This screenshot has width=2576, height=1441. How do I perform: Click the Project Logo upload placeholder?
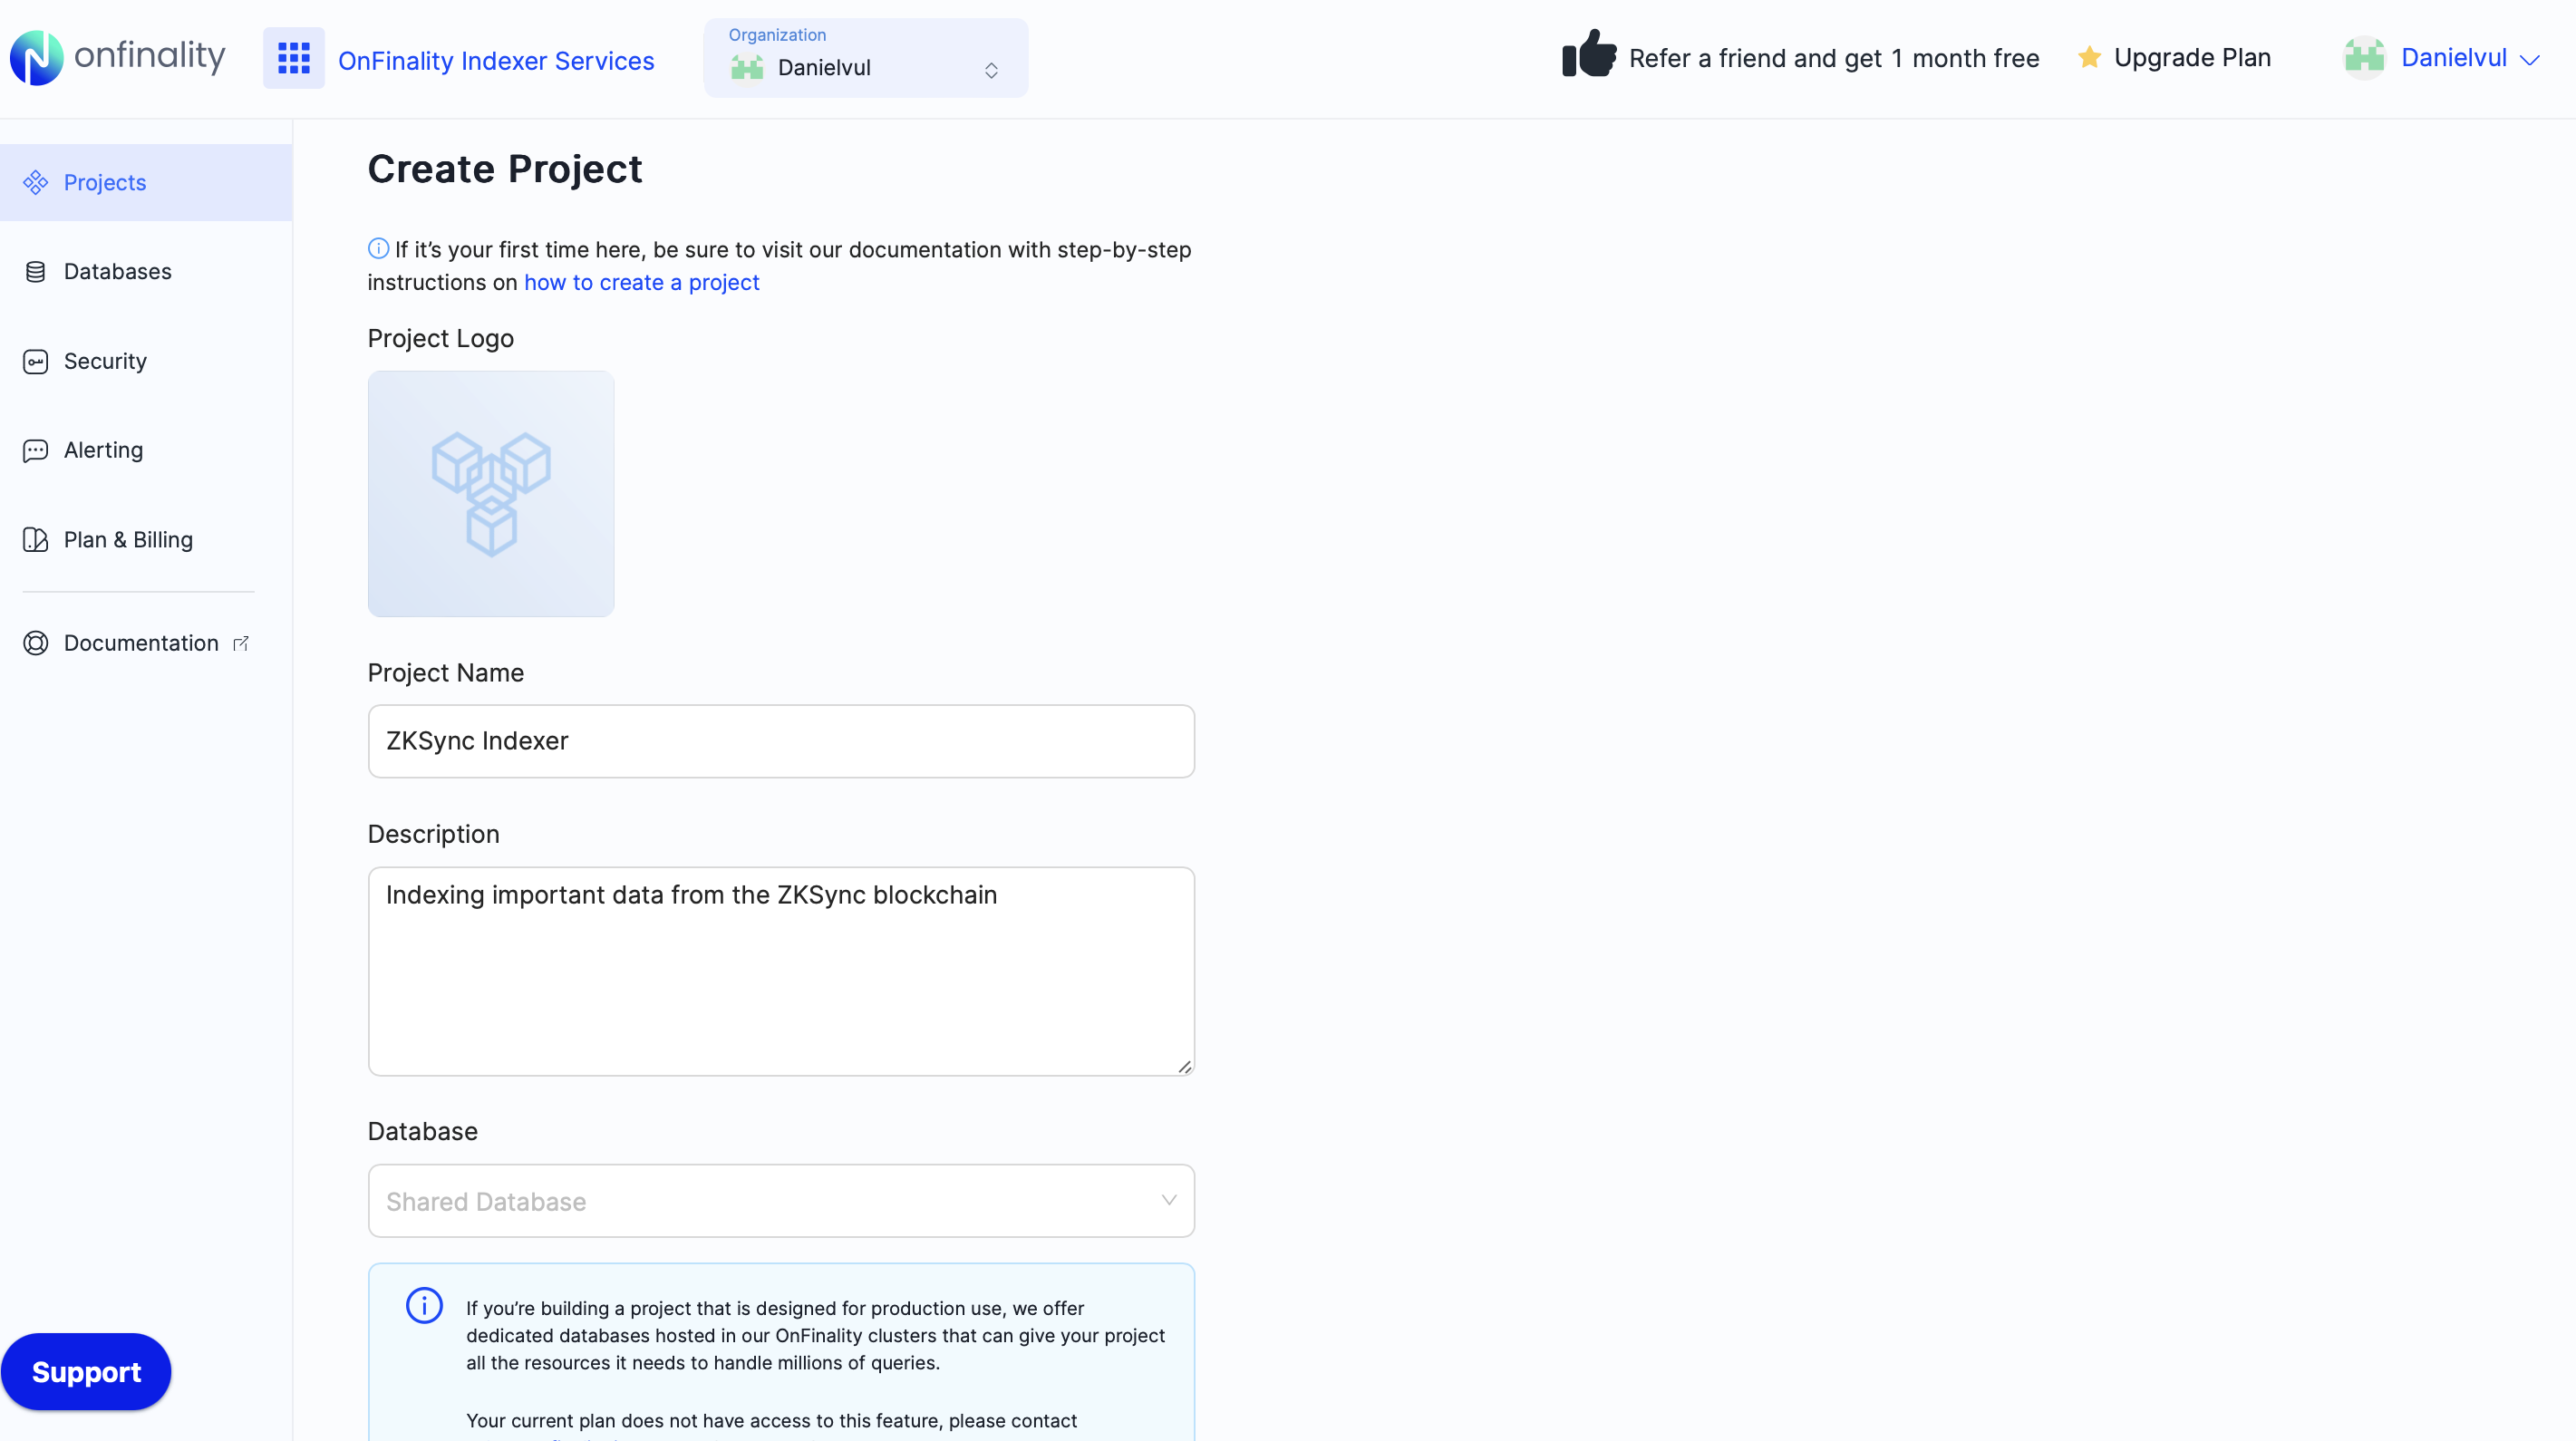tap(490, 494)
